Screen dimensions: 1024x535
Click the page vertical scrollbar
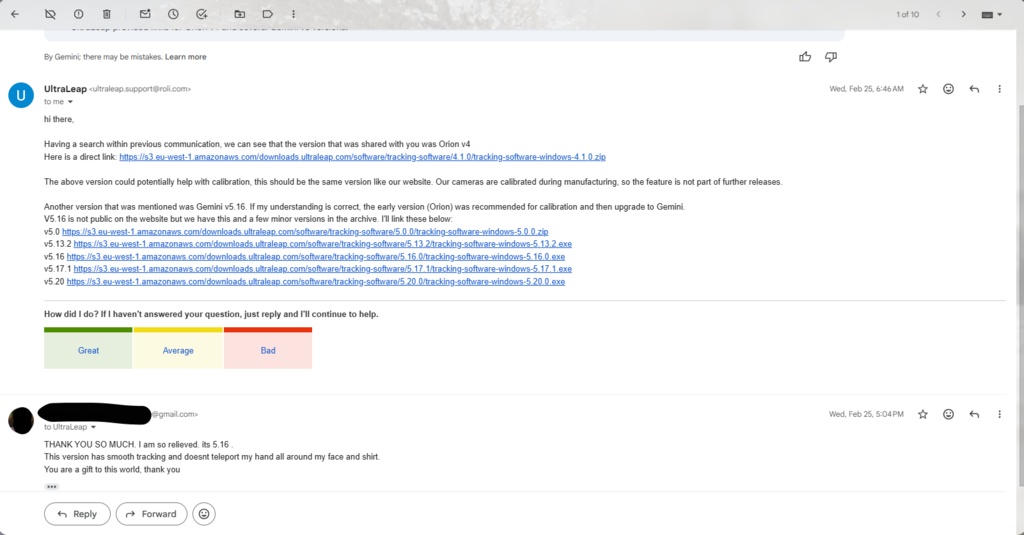coord(1021,294)
